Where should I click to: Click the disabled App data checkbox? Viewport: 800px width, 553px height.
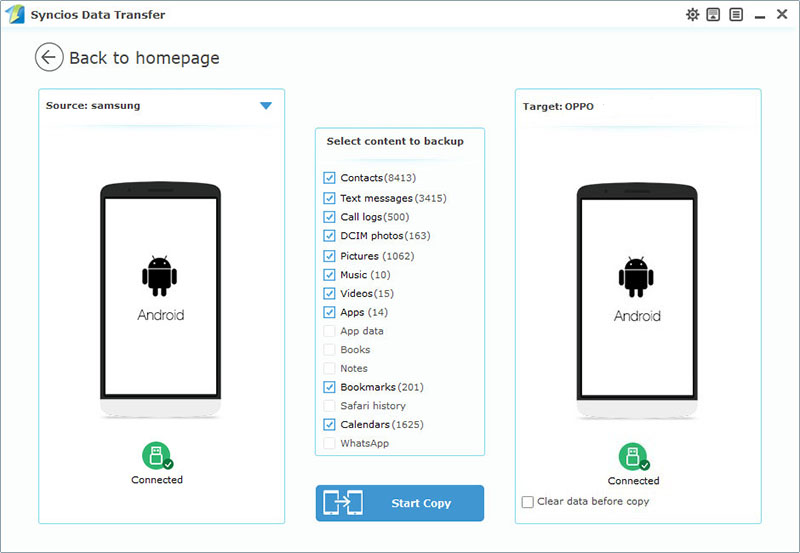pos(329,331)
